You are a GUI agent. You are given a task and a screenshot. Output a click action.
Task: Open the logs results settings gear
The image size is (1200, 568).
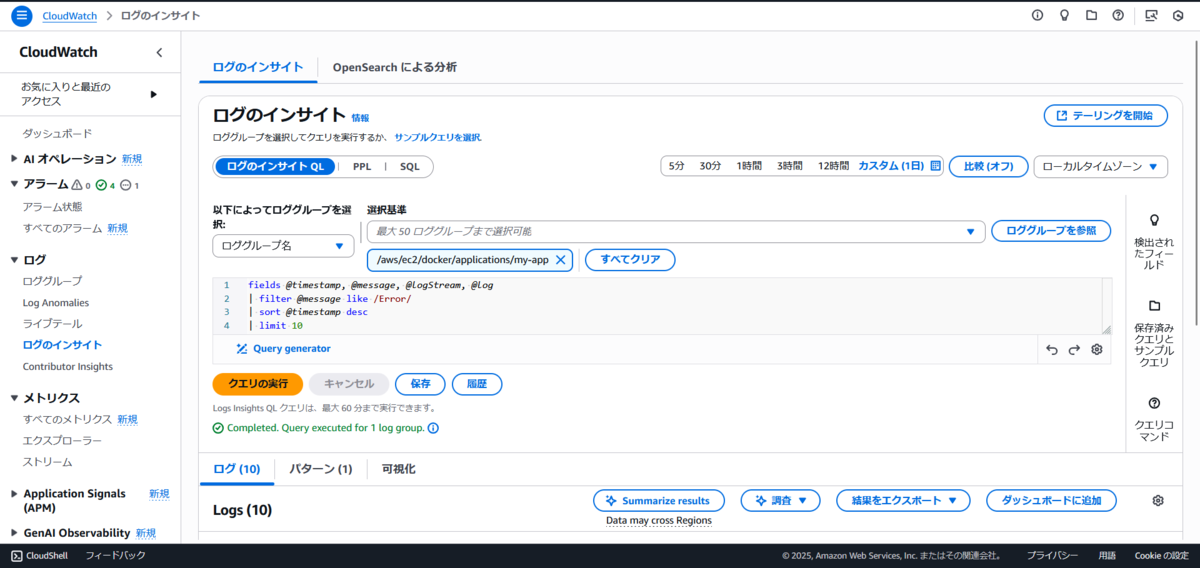(1158, 500)
